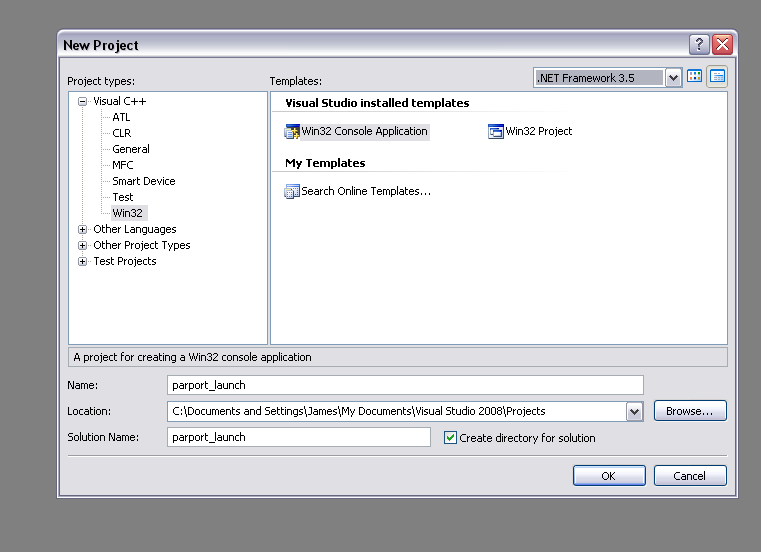Click Search Online Templates text
Image resolution: width=761 pixels, height=552 pixels.
pos(366,191)
